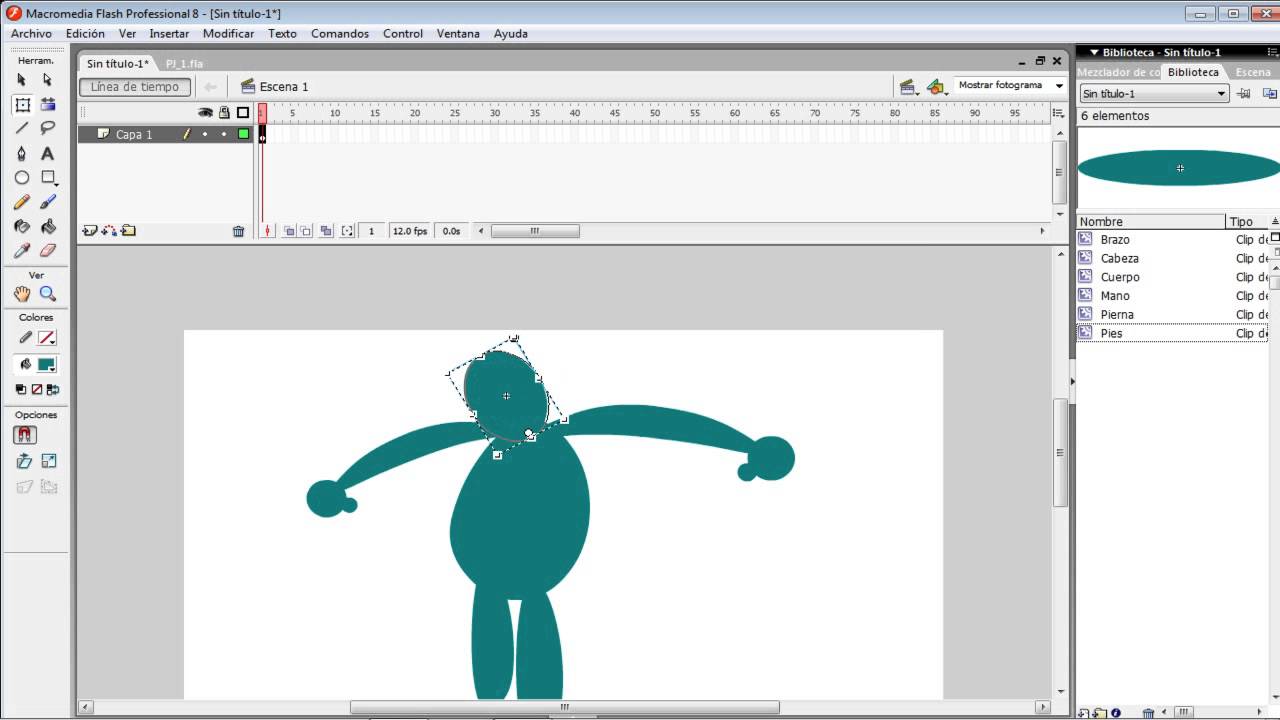Select the Hand tool
Image resolution: width=1280 pixels, height=720 pixels.
tap(22, 294)
